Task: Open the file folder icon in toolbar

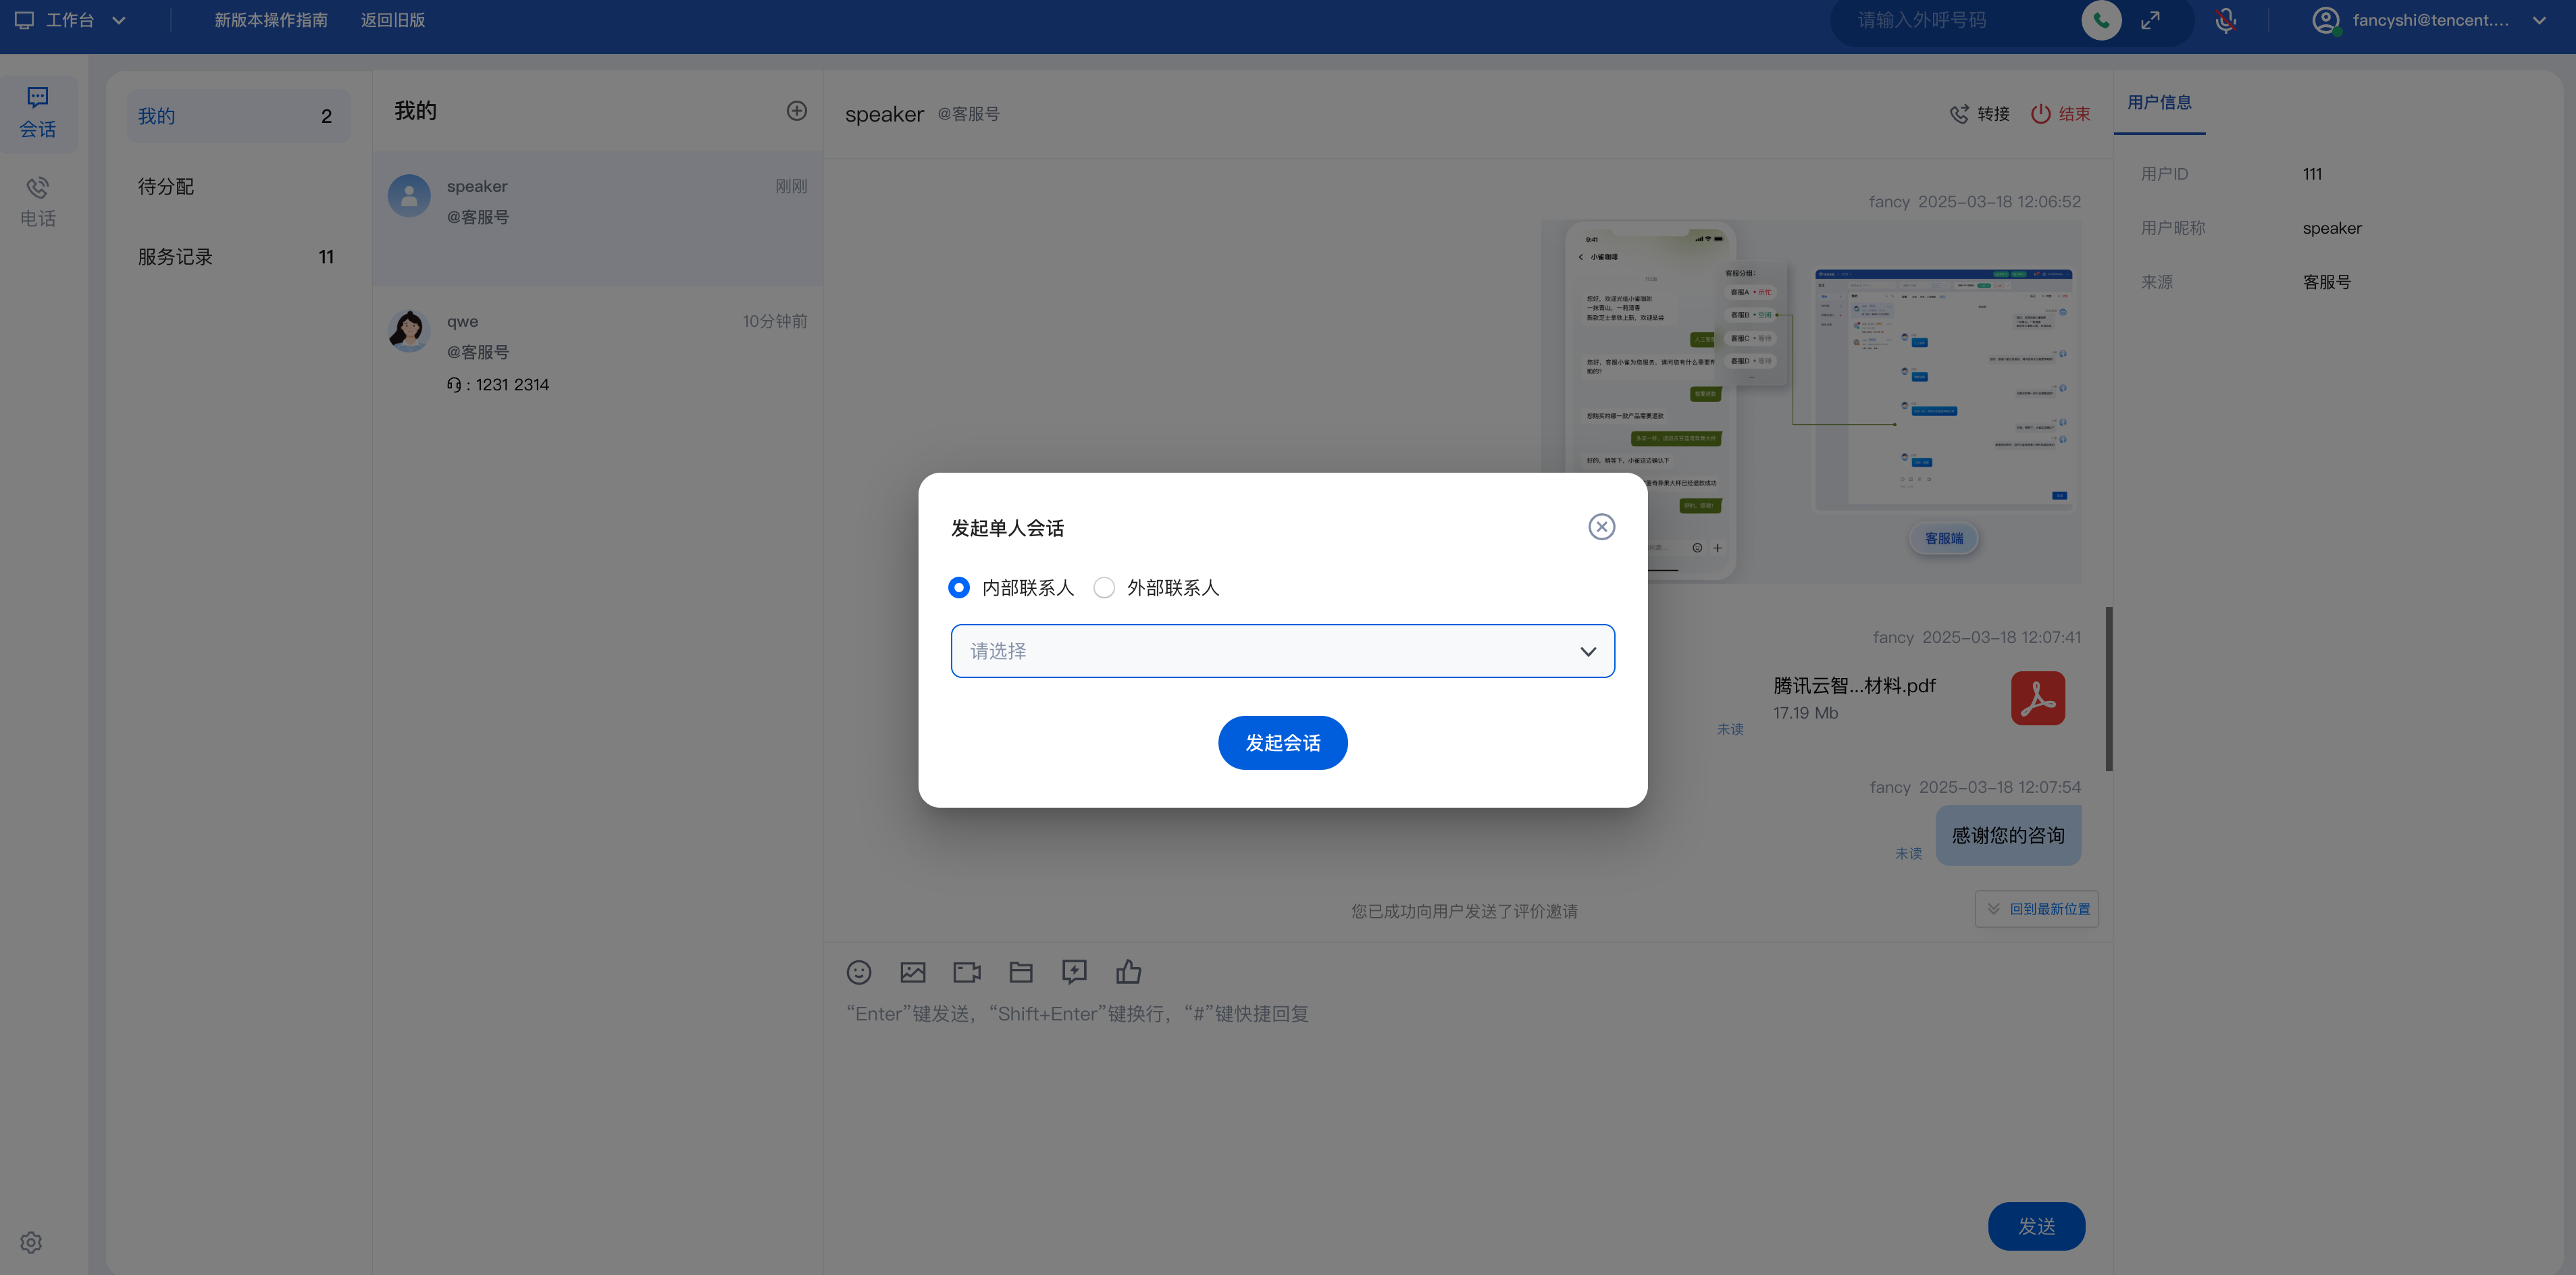Action: click(1020, 972)
